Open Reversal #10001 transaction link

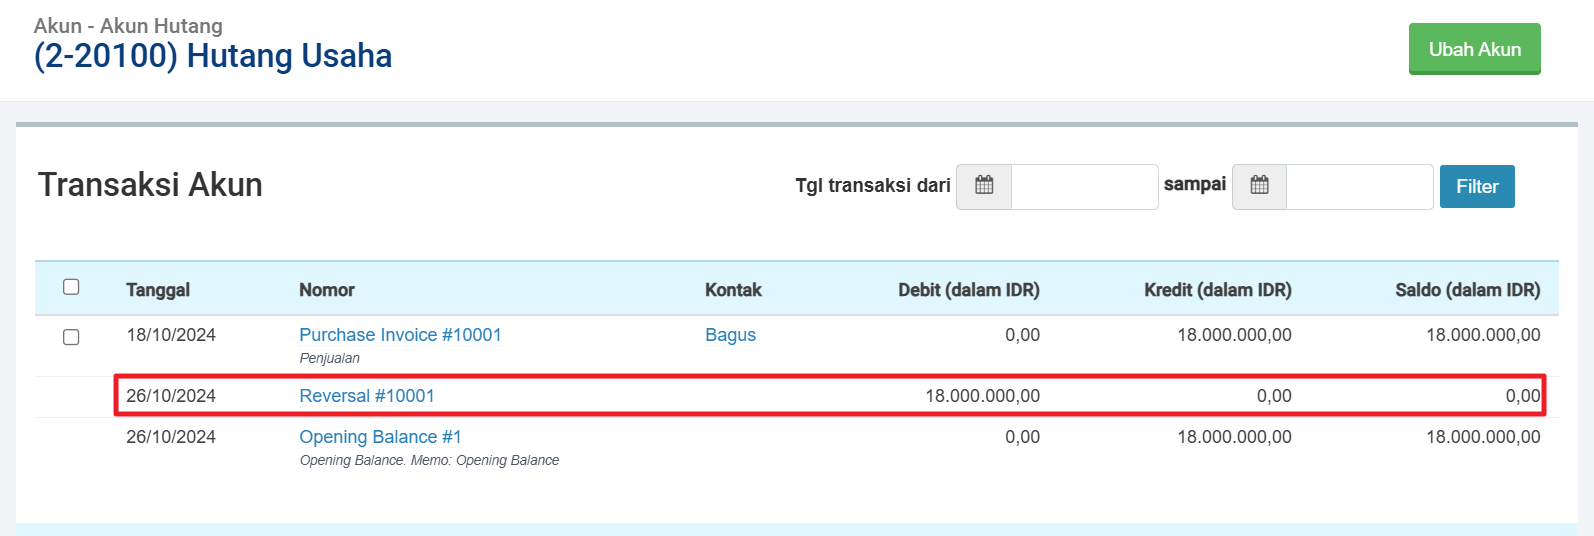pyautogui.click(x=367, y=396)
